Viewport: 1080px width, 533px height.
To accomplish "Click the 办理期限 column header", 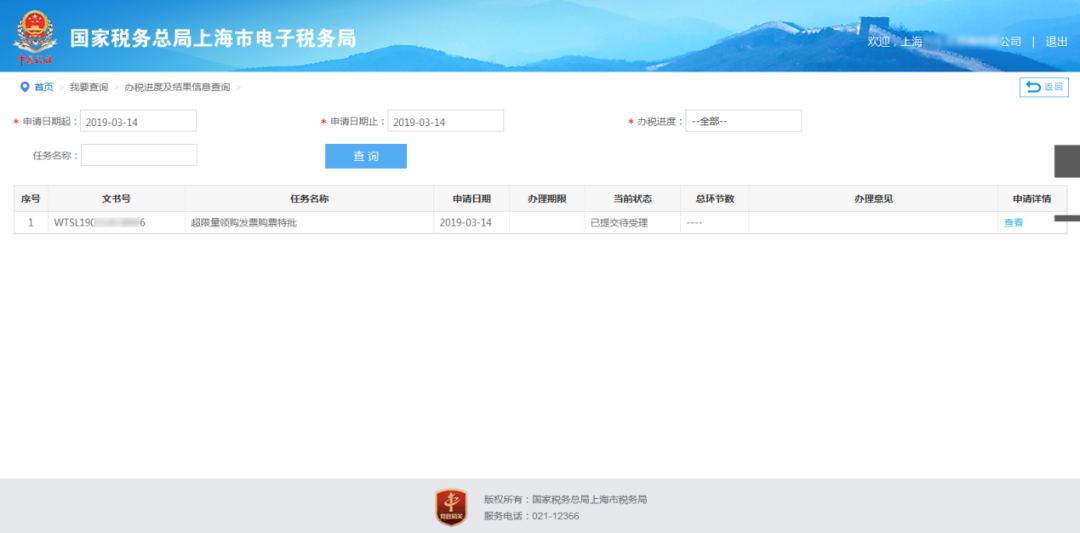I will coord(547,198).
